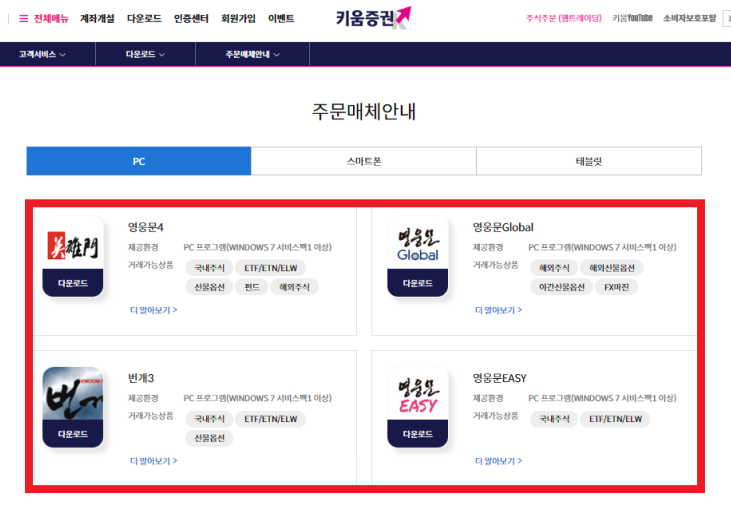Open 인증센터 in the top menu
Image resolution: width=731 pixels, height=505 pixels.
pos(191,19)
